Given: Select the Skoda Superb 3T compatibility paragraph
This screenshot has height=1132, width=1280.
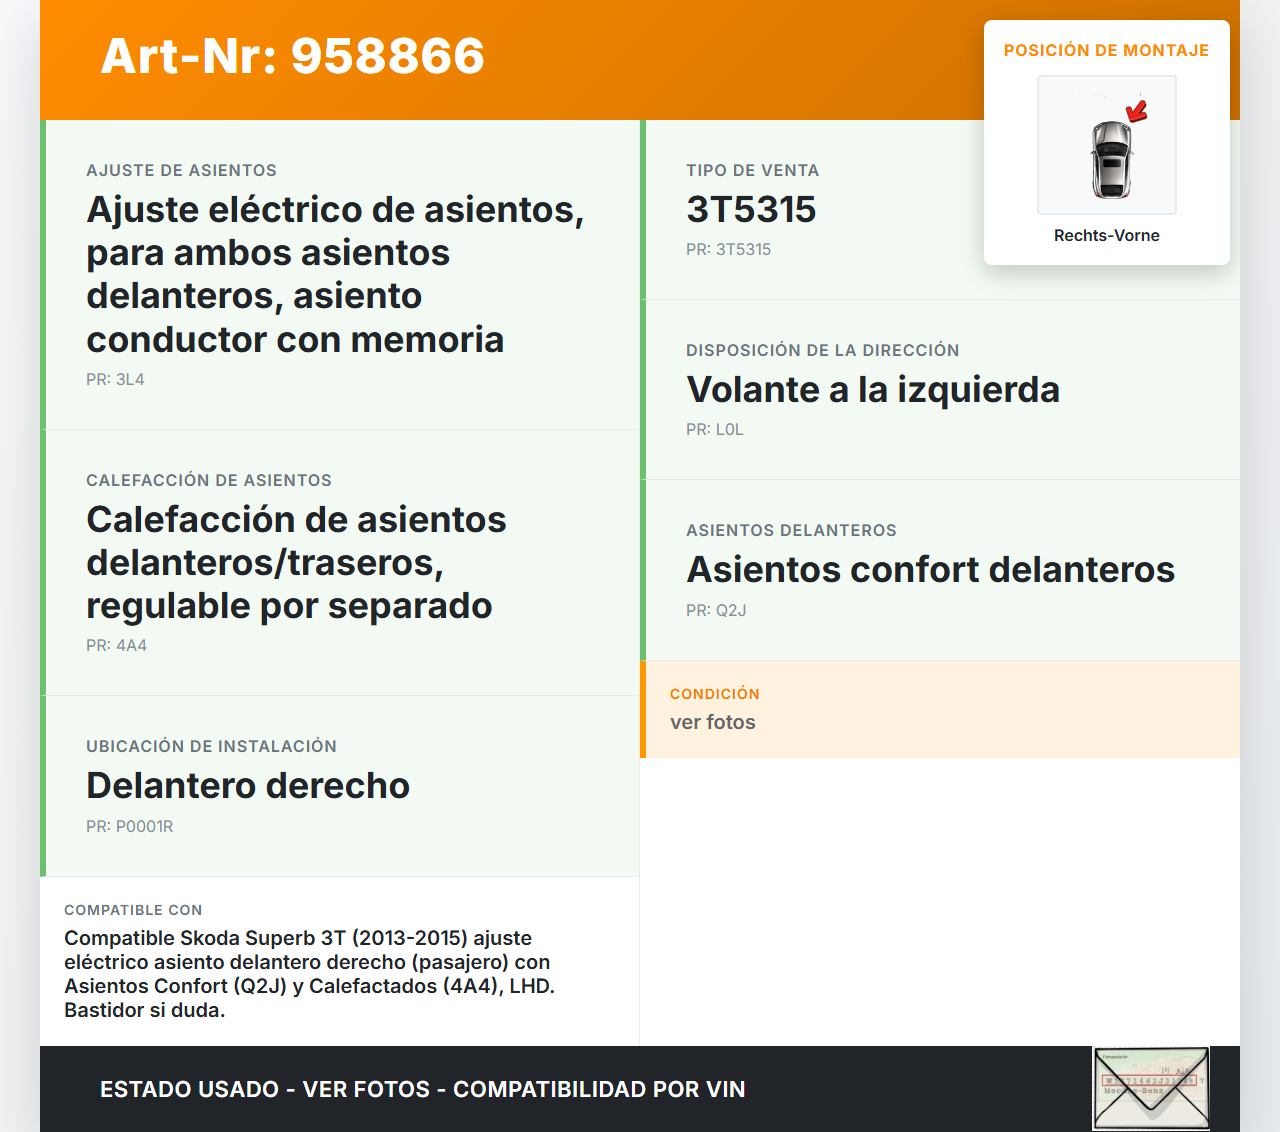Looking at the screenshot, I should 309,974.
